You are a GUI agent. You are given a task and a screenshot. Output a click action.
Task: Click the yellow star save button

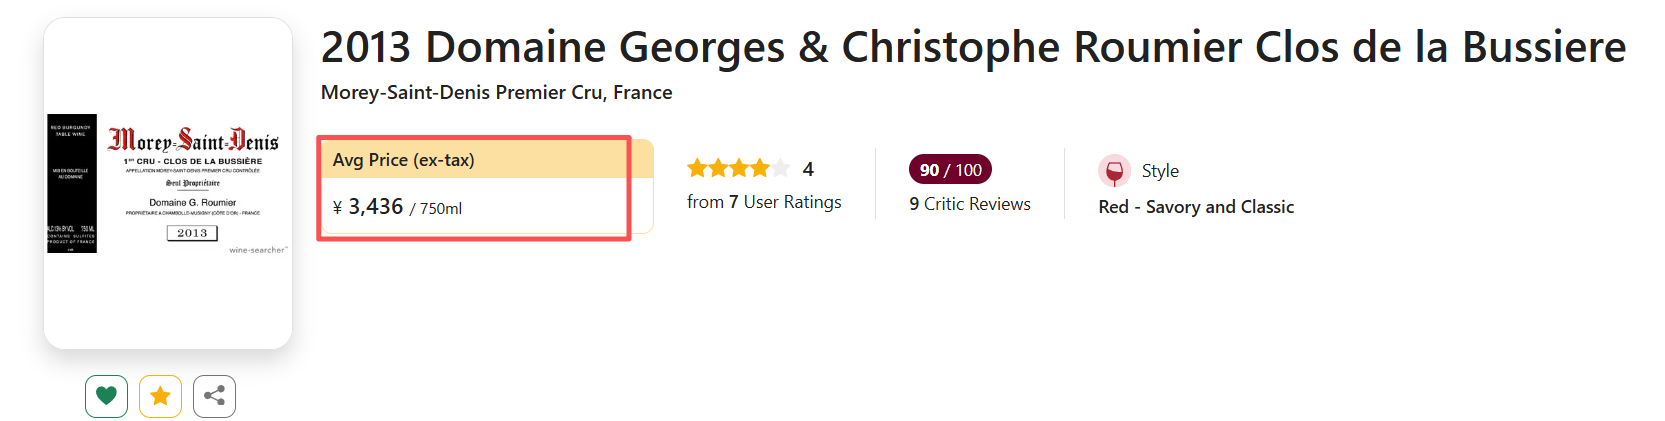(160, 396)
